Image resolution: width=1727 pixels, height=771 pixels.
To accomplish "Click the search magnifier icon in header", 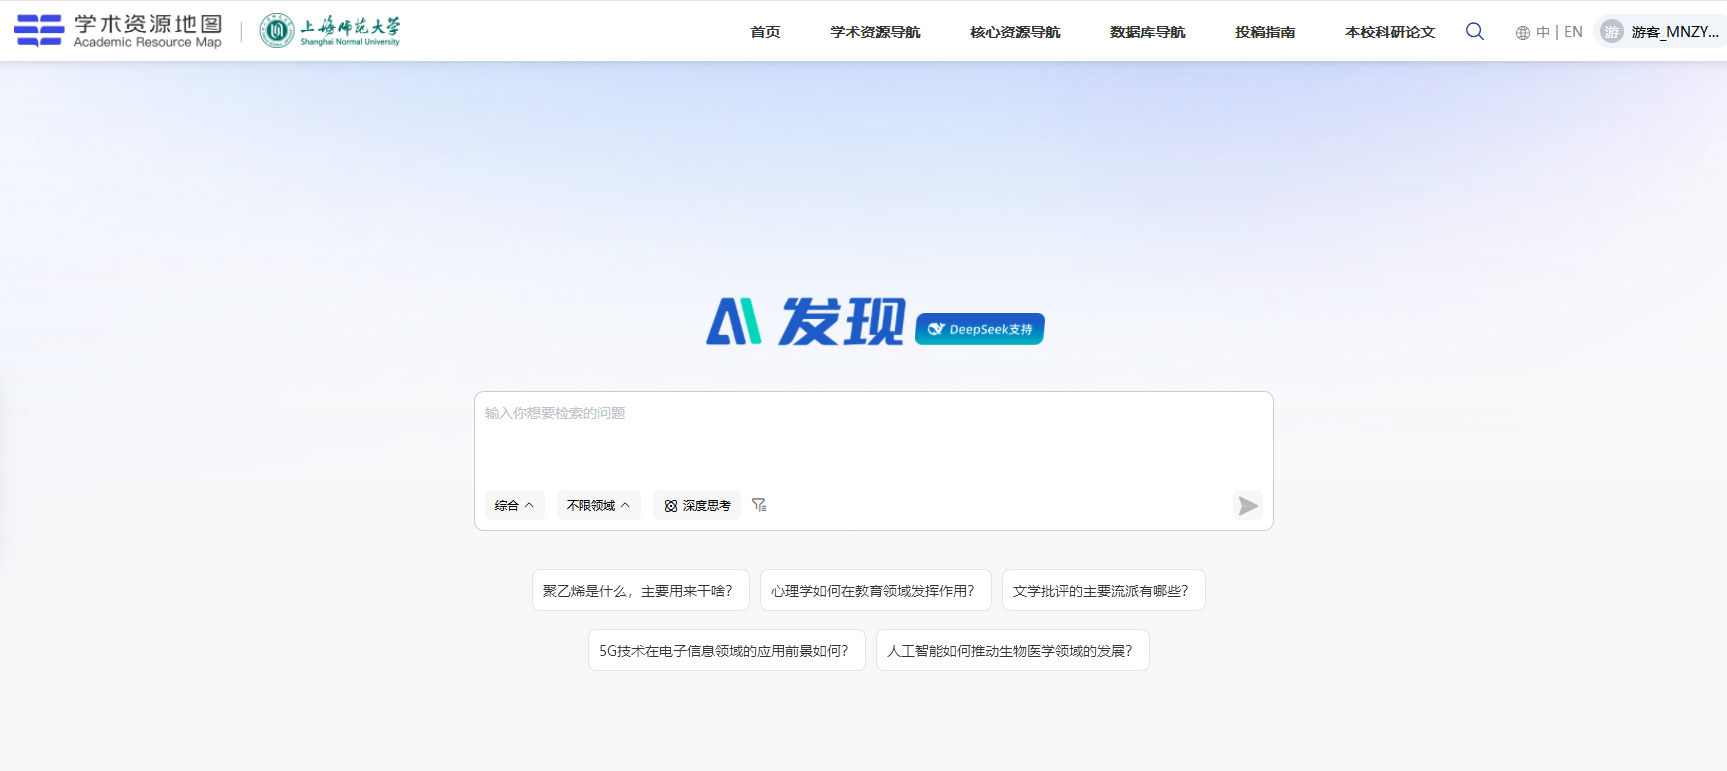I will [x=1474, y=32].
